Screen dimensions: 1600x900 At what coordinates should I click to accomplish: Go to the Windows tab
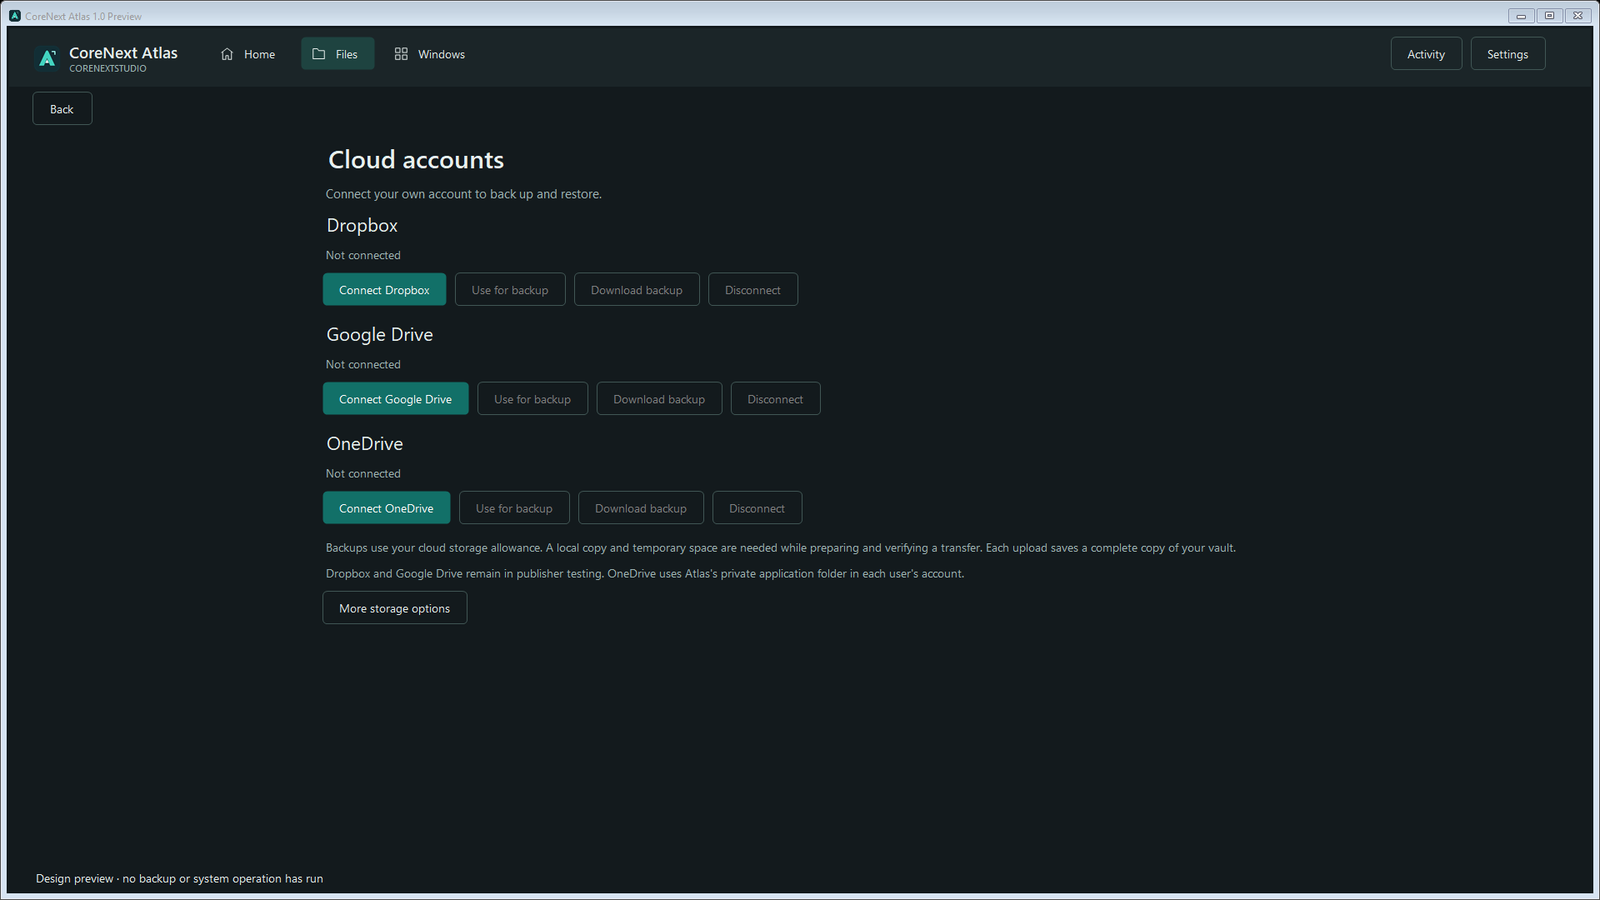coord(430,54)
